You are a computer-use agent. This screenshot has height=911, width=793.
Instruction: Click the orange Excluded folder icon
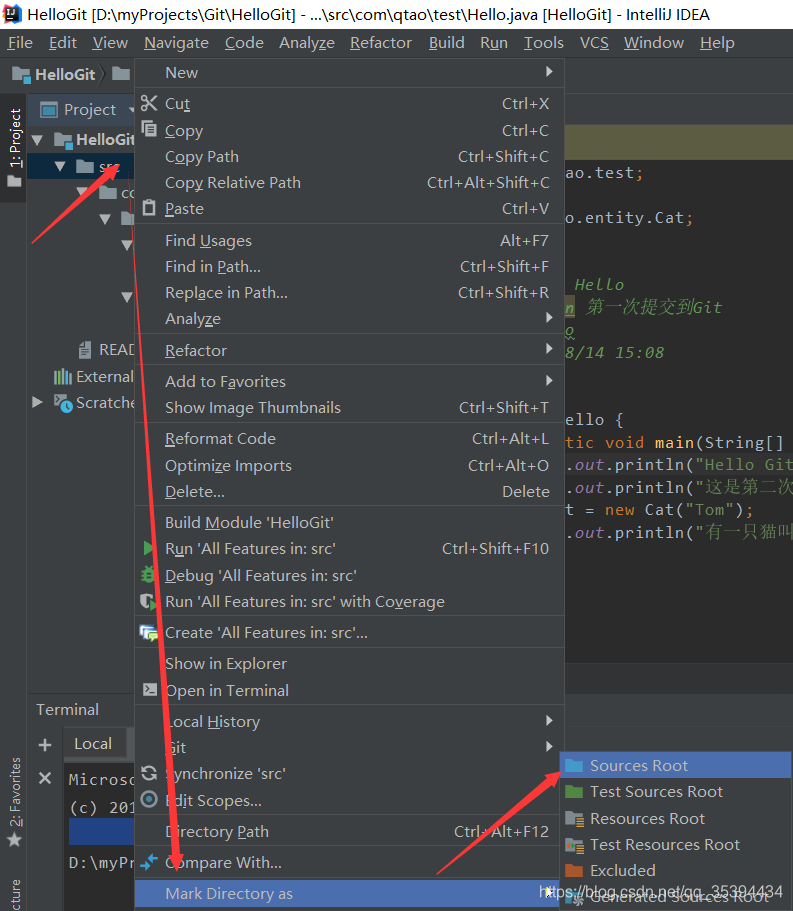click(574, 870)
